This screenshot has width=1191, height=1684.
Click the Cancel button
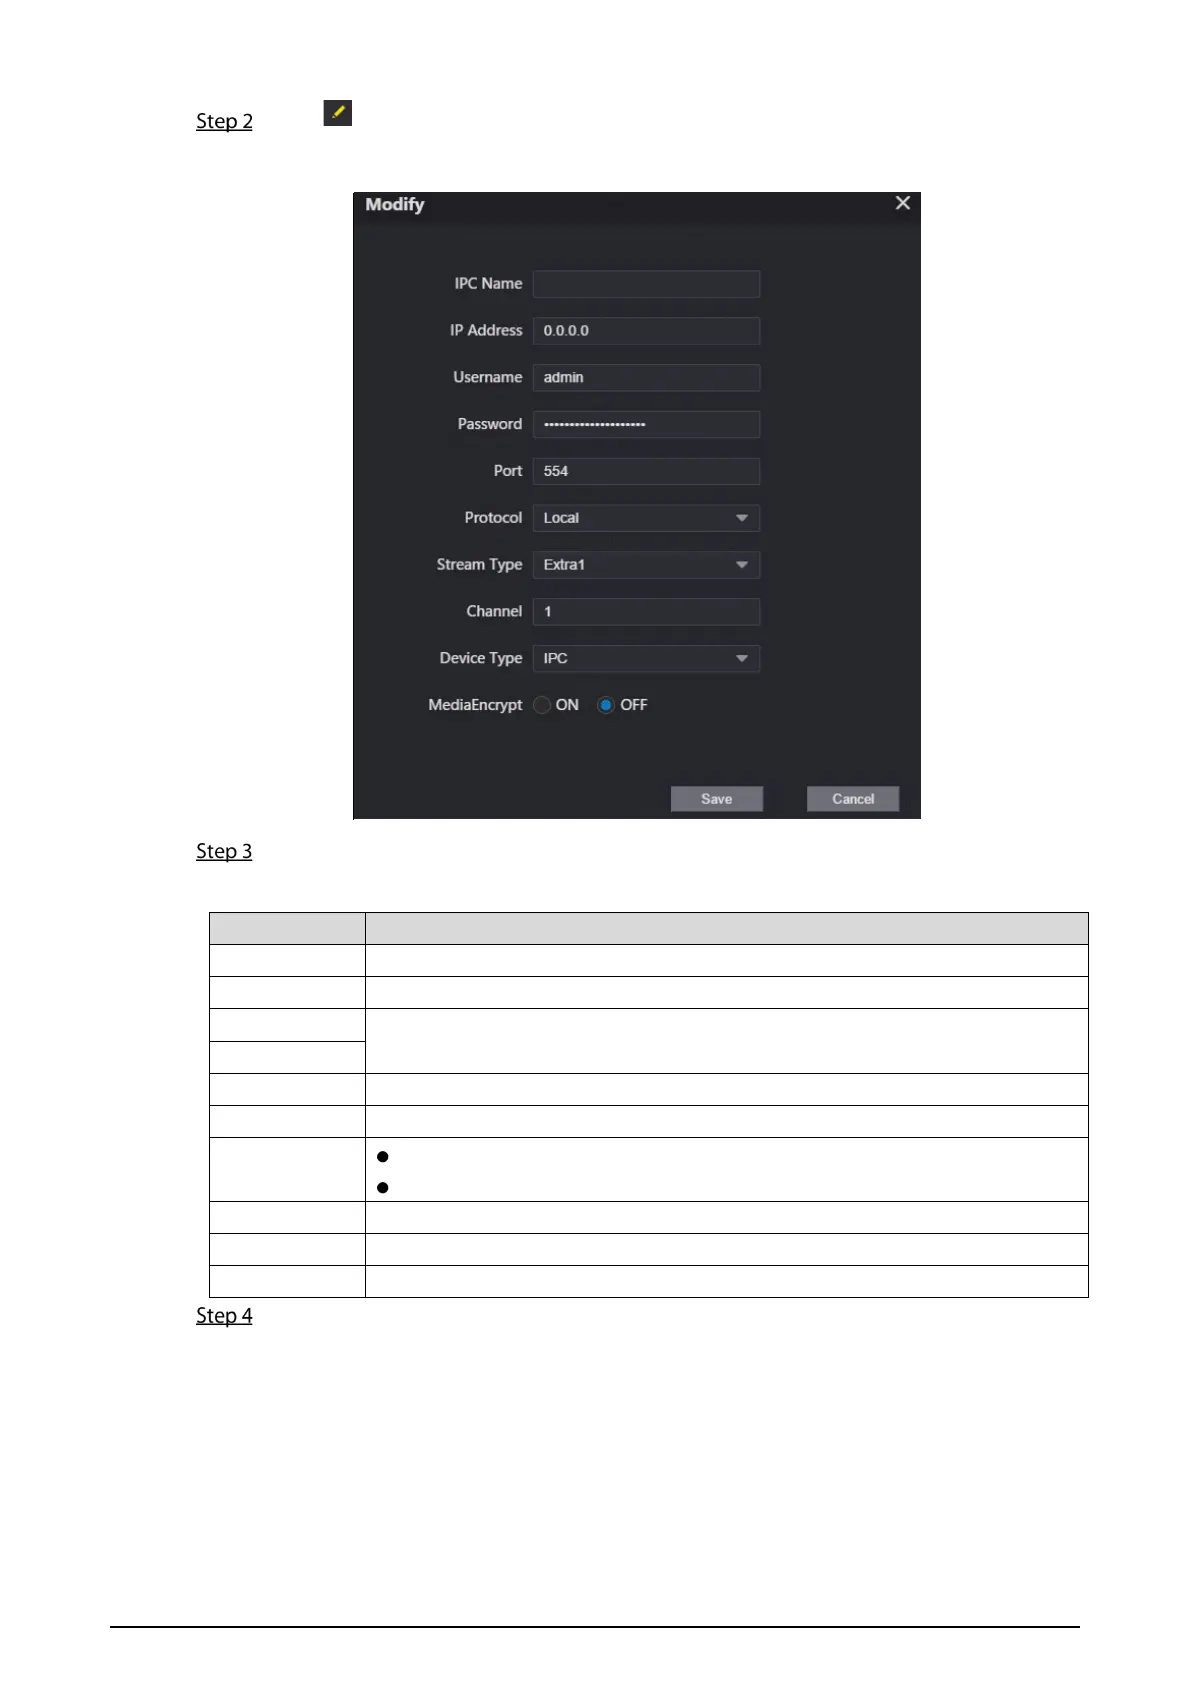(853, 799)
